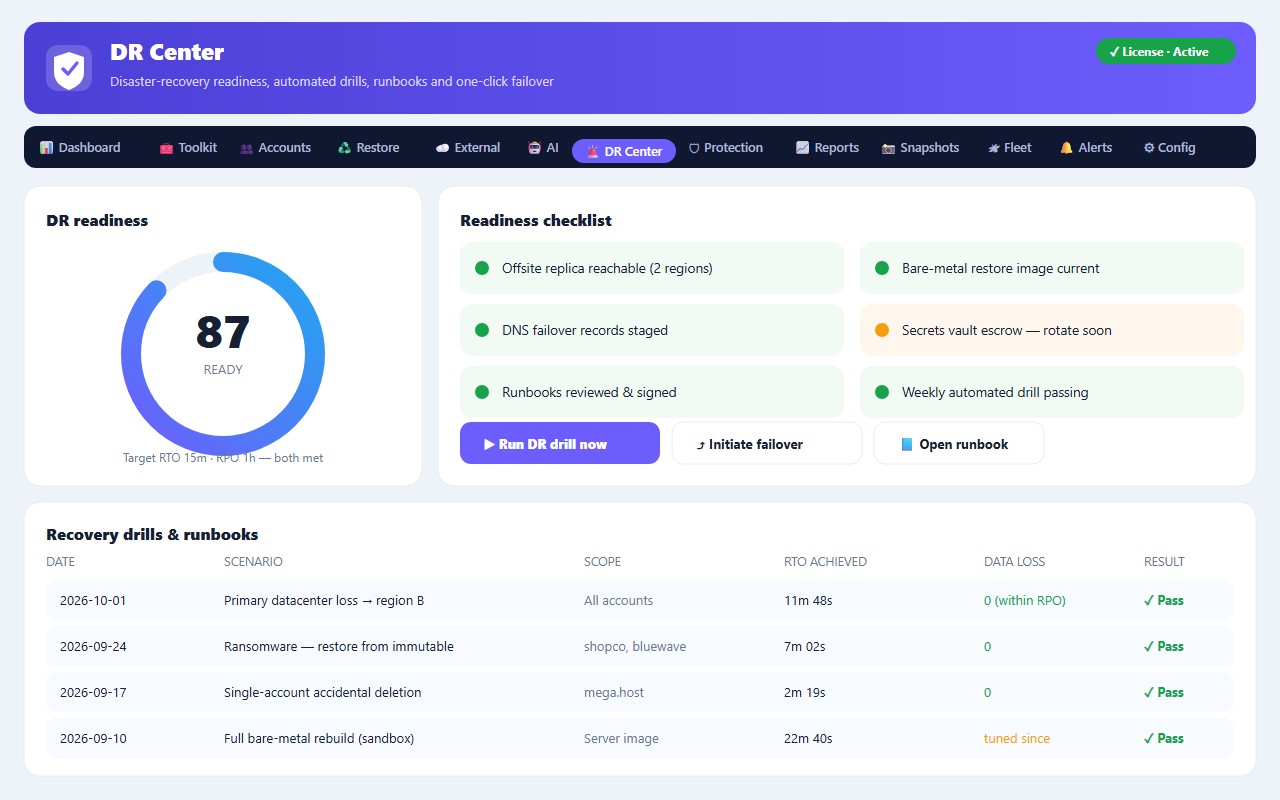Click the 'tuned since' data loss cell
The width and height of the screenshot is (1280, 800).
[1017, 739]
